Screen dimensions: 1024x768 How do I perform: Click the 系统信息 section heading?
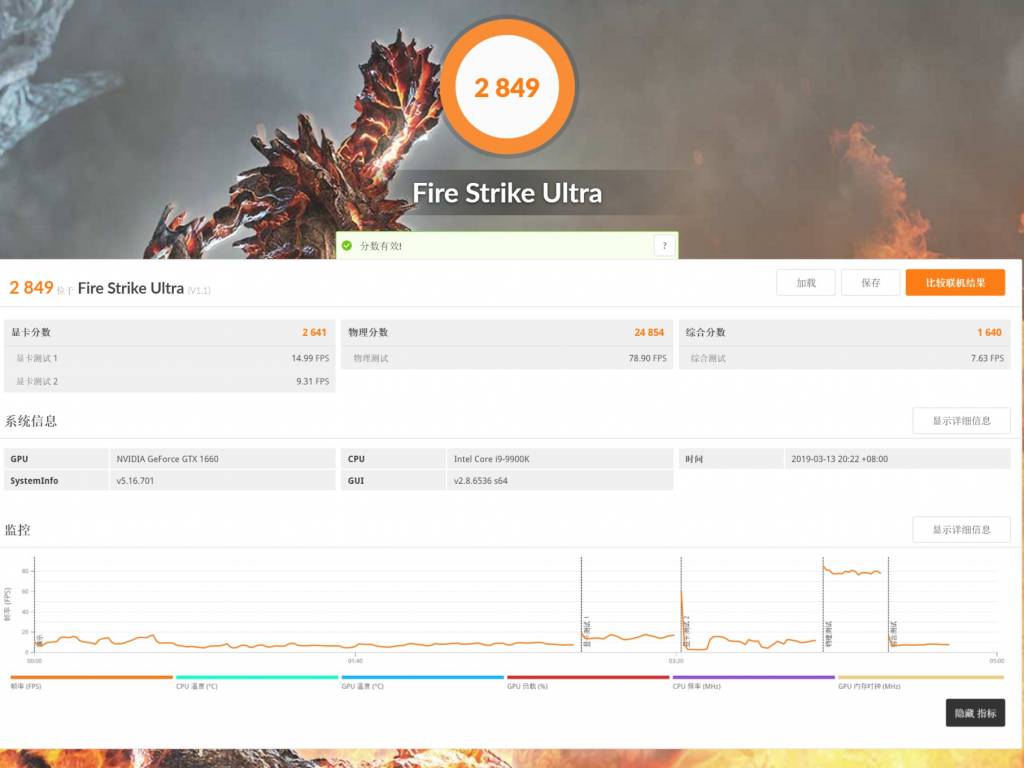31,421
